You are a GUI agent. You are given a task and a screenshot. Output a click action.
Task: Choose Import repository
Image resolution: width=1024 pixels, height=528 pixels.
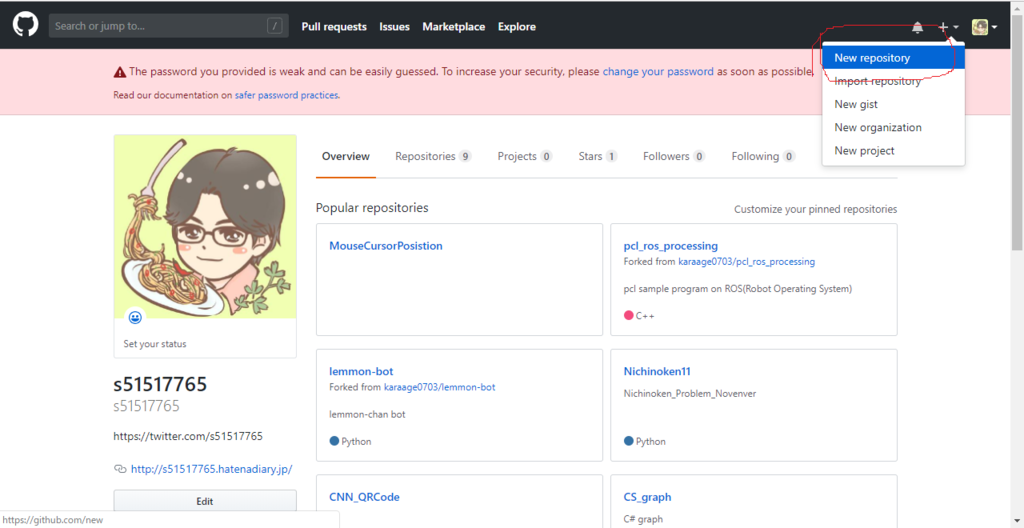[893, 81]
